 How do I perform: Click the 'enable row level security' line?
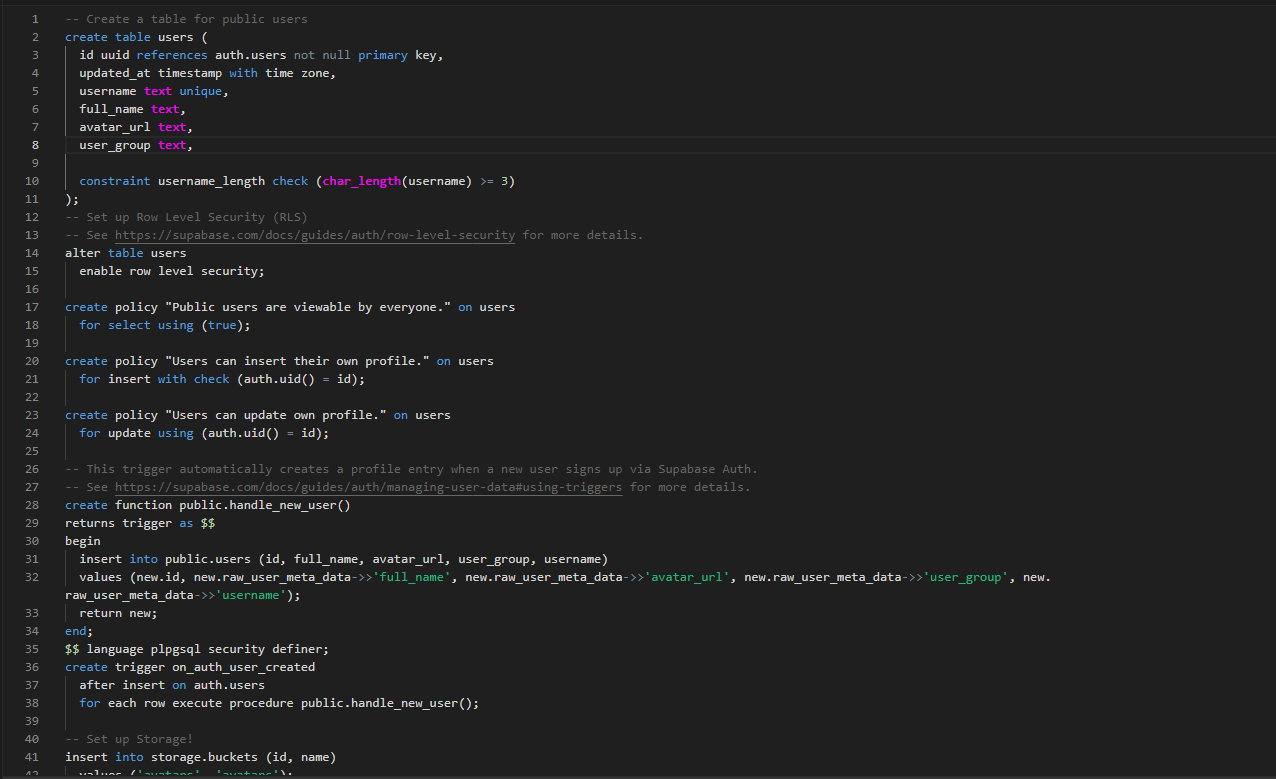[x=172, y=271]
